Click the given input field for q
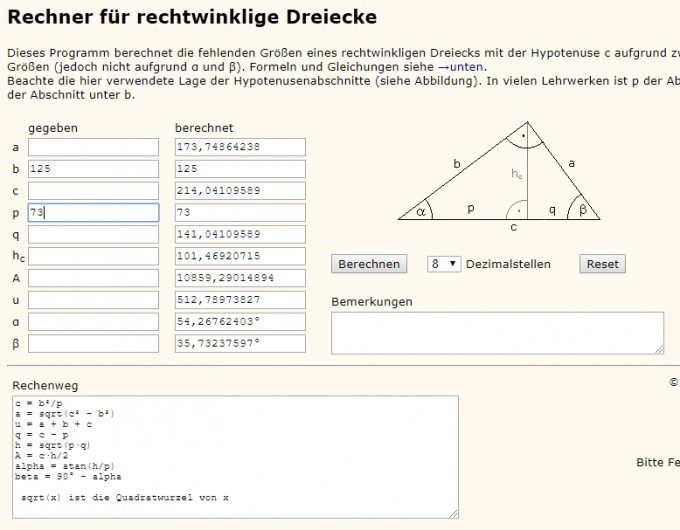Screen dimensions: 680x530 [93, 235]
